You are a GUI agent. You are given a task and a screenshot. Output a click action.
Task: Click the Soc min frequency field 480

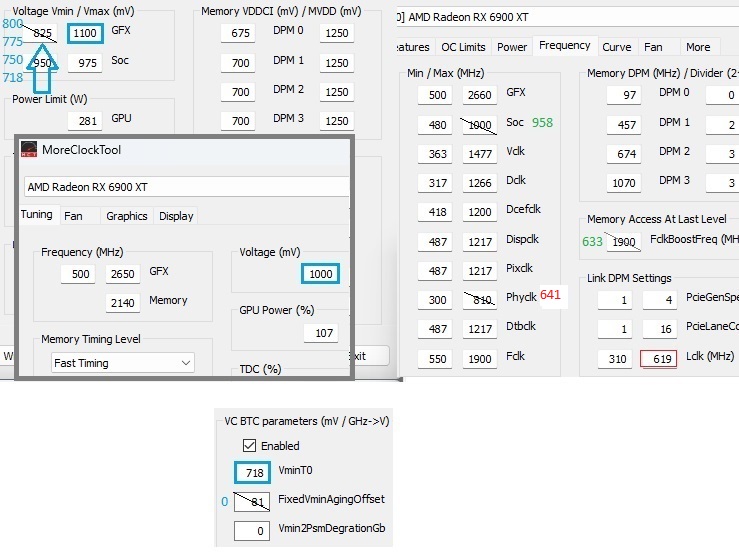pos(435,125)
